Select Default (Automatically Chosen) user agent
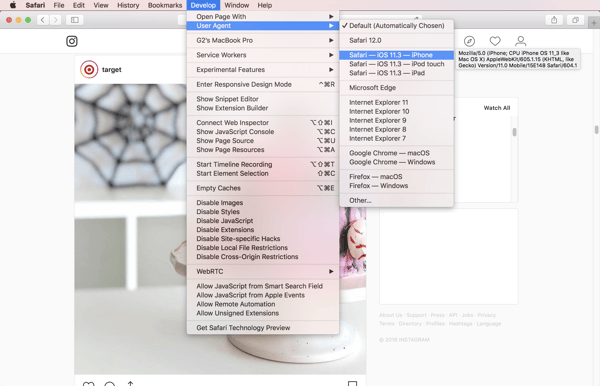 click(396, 26)
